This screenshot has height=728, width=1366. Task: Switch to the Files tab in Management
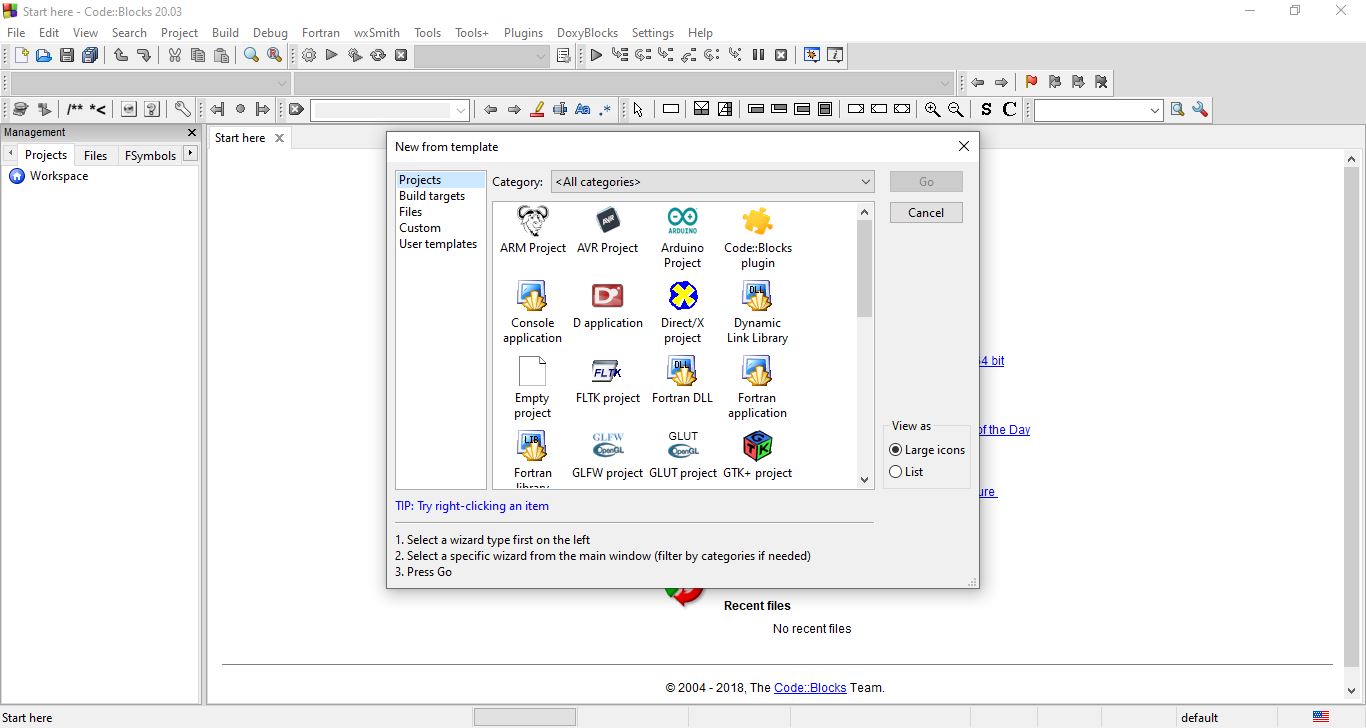tap(95, 155)
